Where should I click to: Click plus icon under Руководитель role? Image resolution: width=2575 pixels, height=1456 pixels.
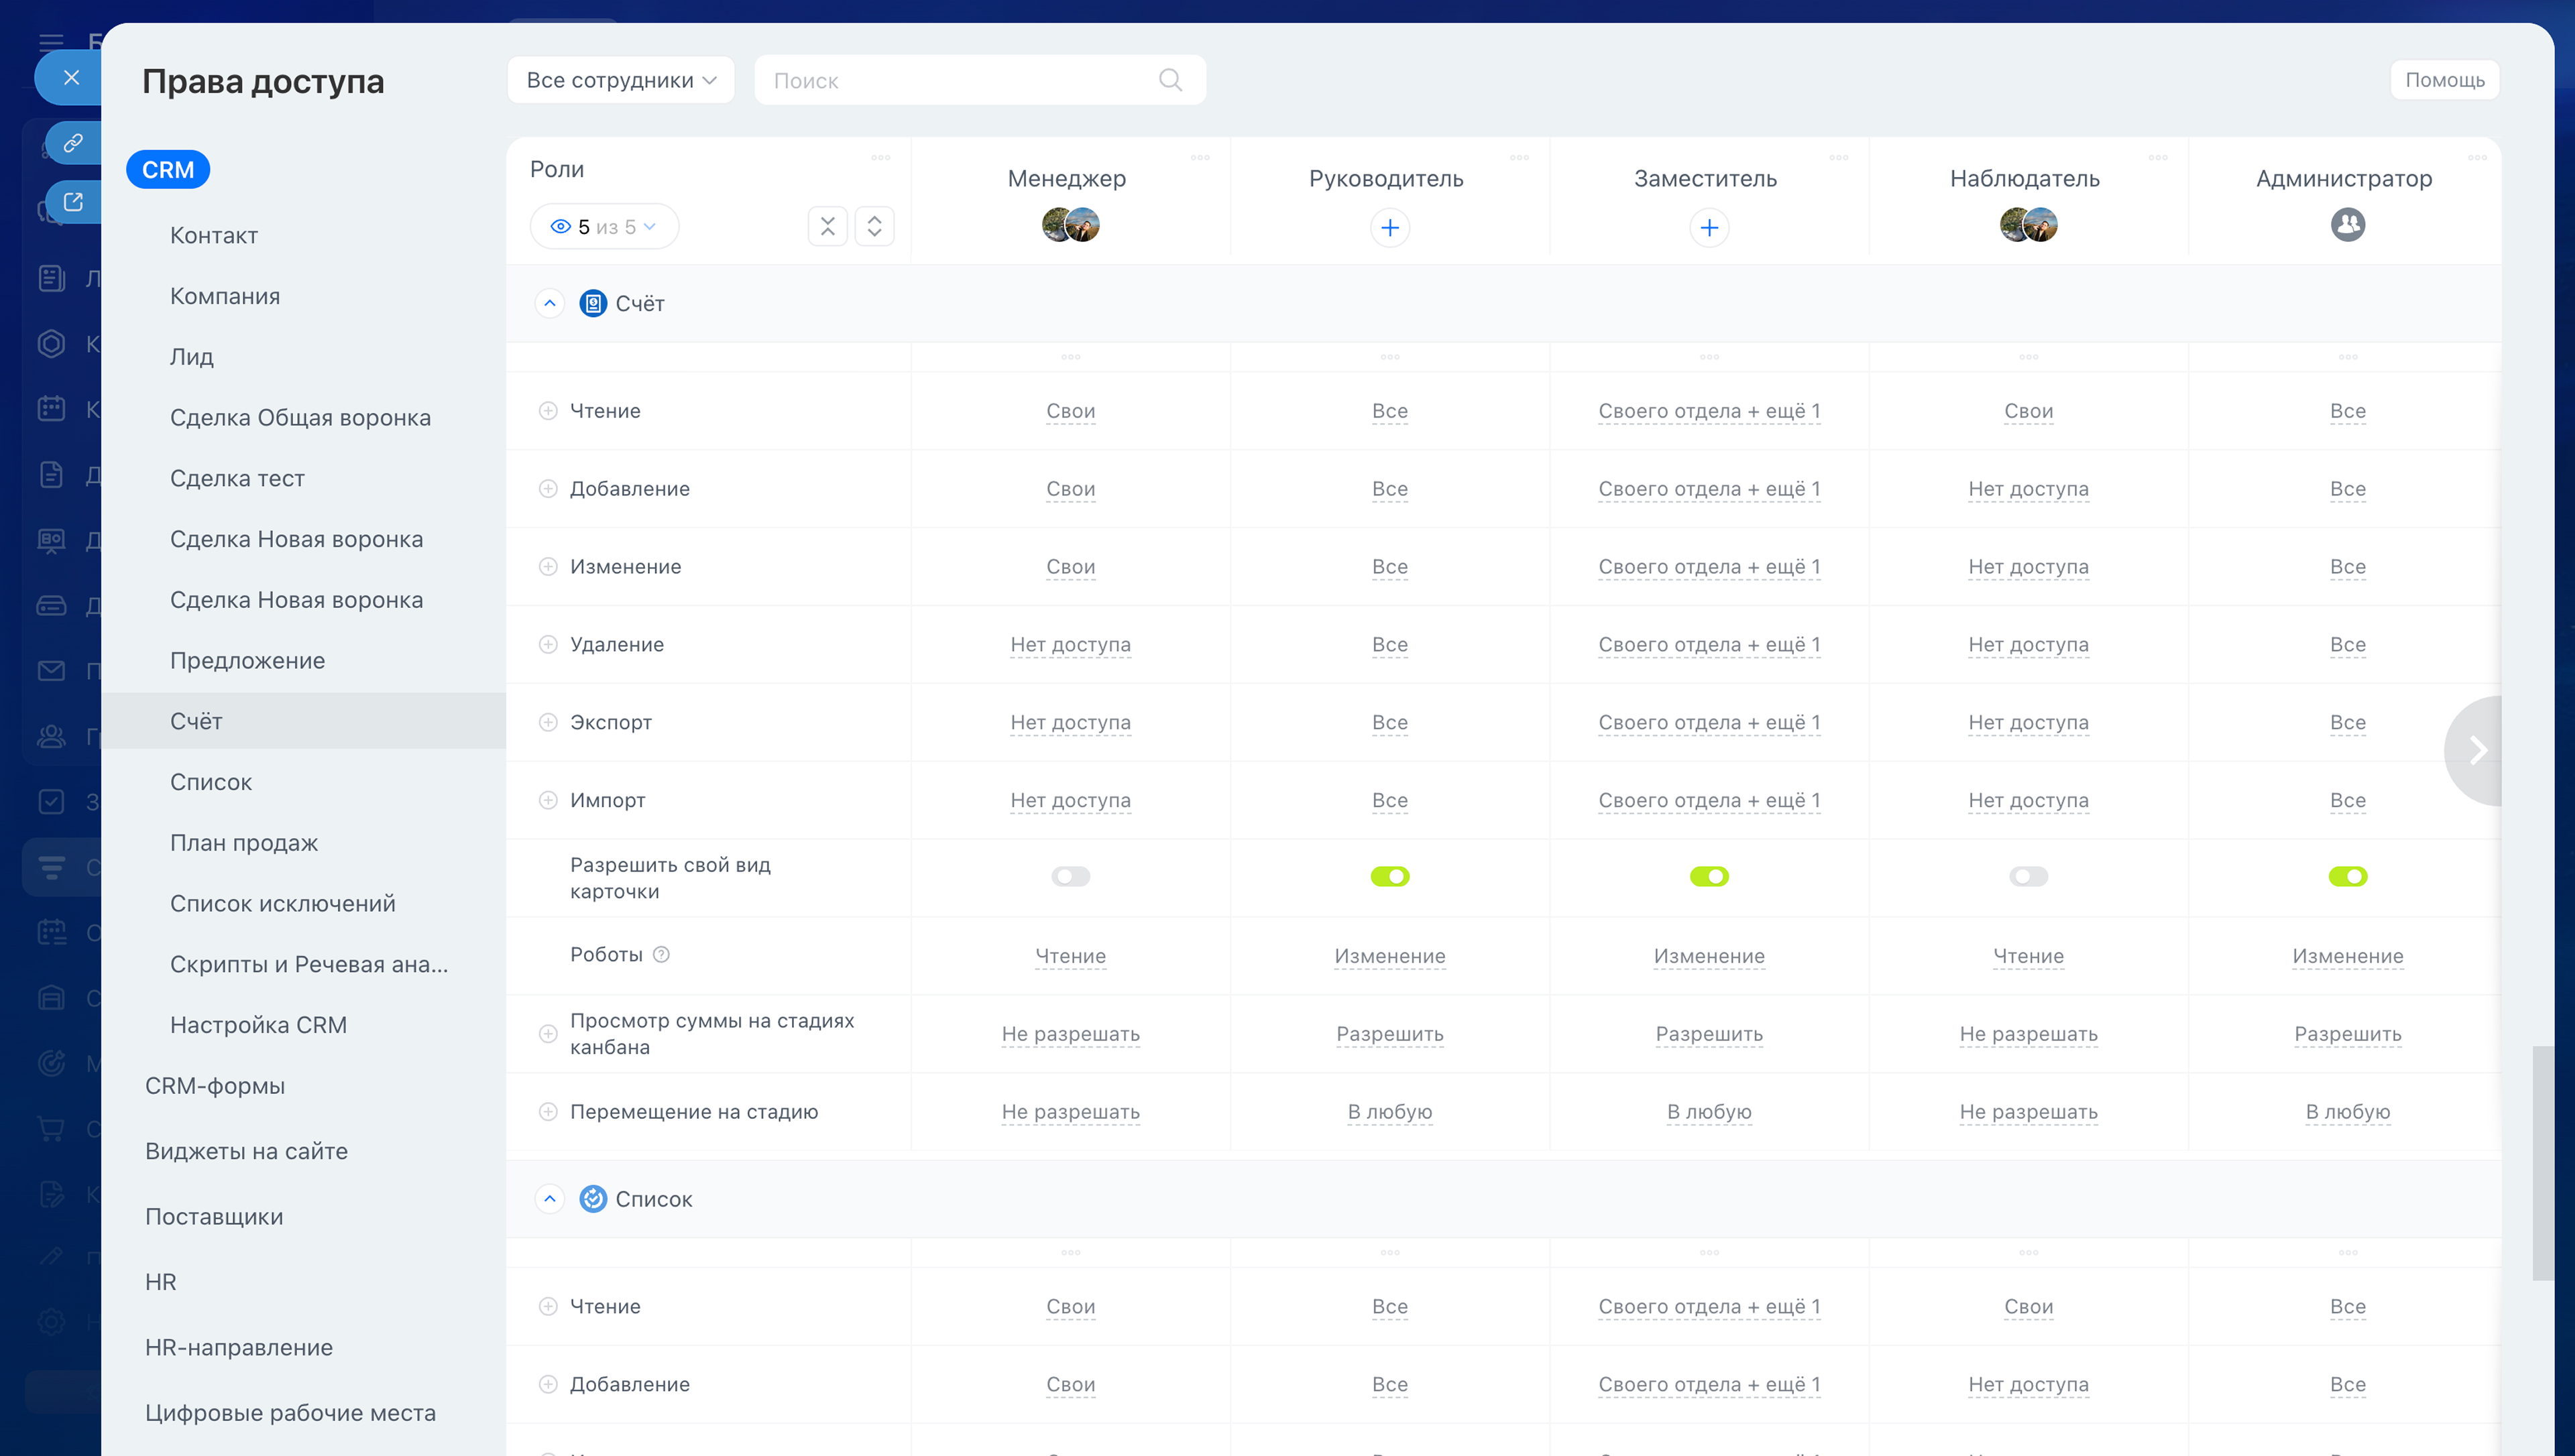pos(1389,228)
